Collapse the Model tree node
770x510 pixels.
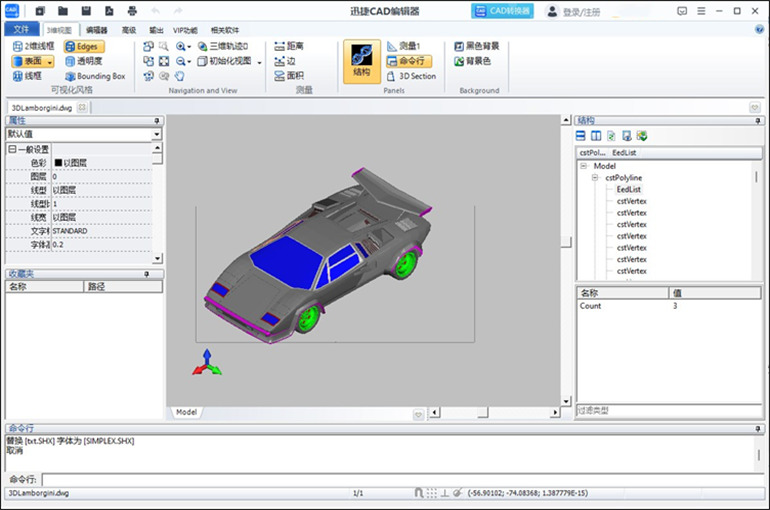pyautogui.click(x=583, y=166)
